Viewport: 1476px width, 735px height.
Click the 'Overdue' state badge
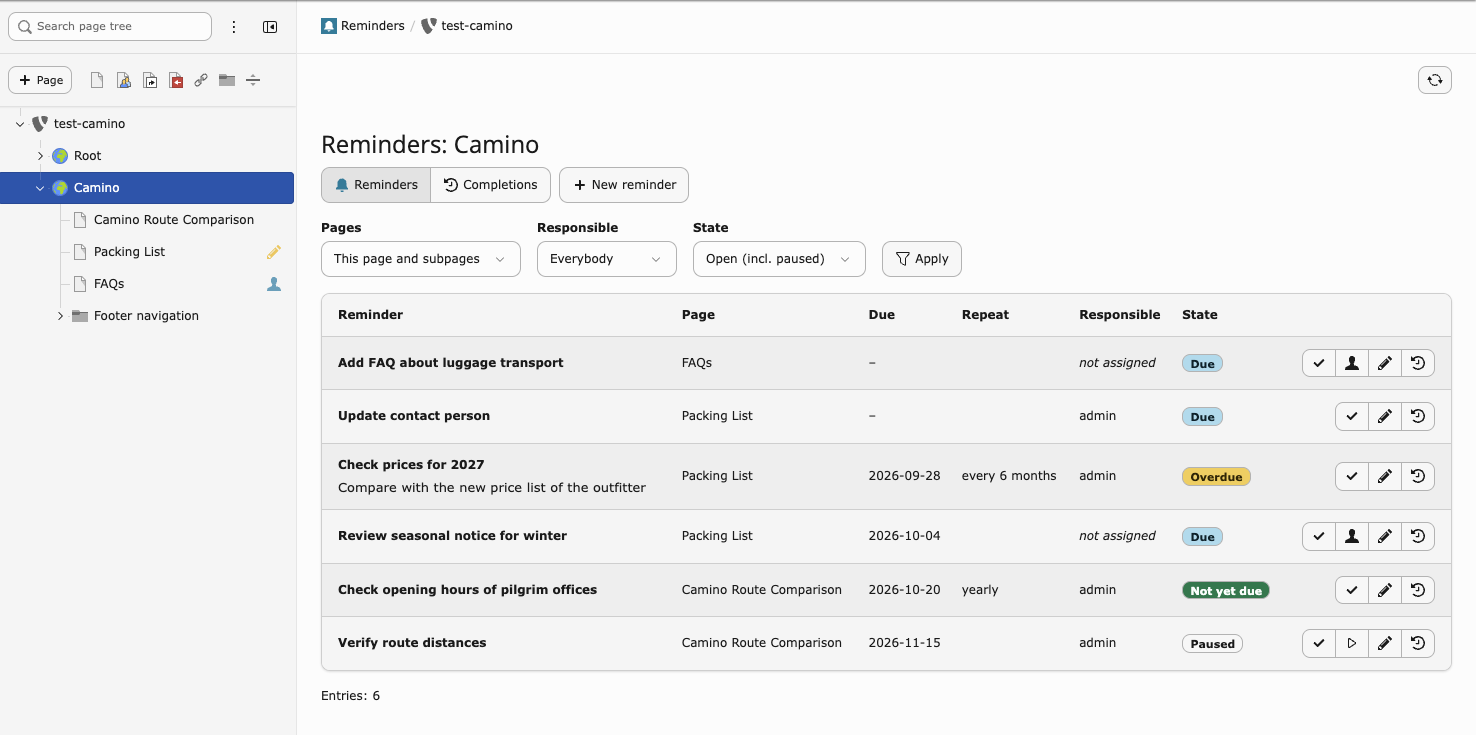(1216, 477)
